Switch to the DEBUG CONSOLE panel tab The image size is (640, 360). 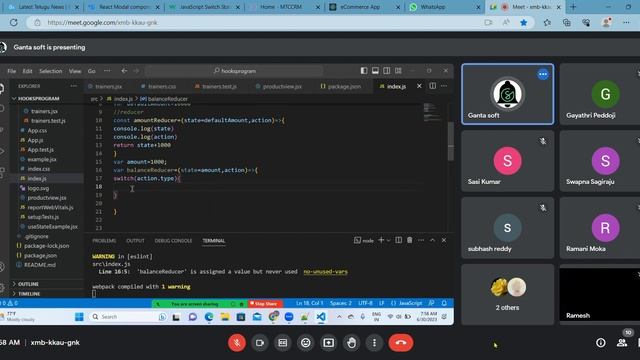[x=173, y=241]
